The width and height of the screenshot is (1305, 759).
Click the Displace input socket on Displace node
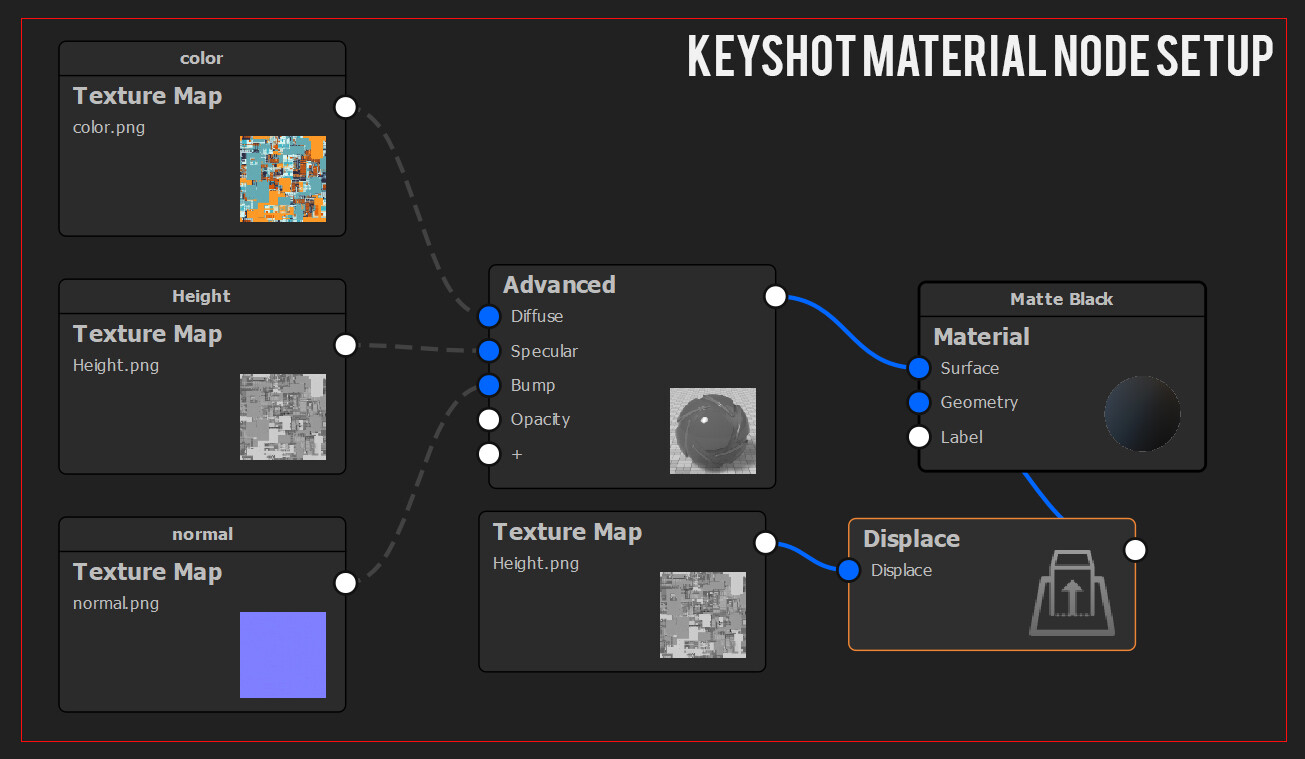pyautogui.click(x=848, y=570)
